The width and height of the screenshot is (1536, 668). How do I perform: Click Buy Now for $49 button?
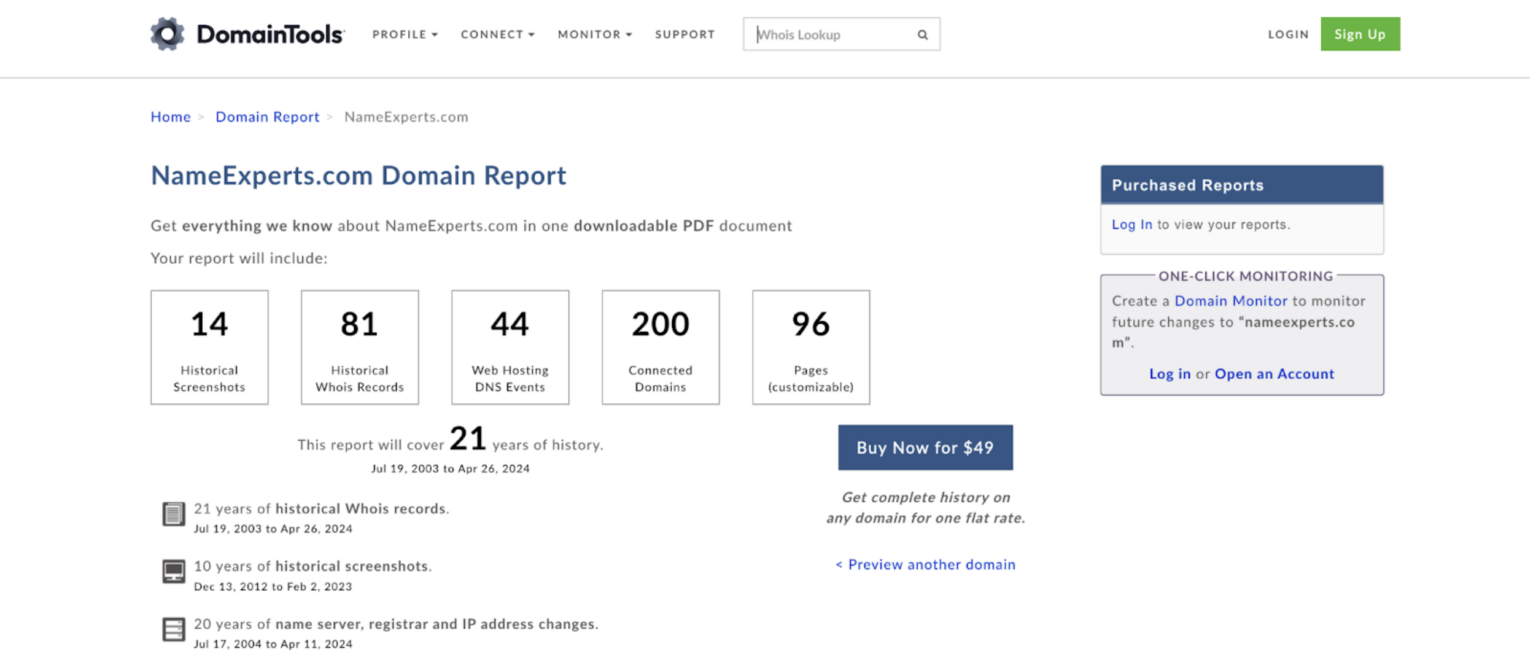coord(925,448)
